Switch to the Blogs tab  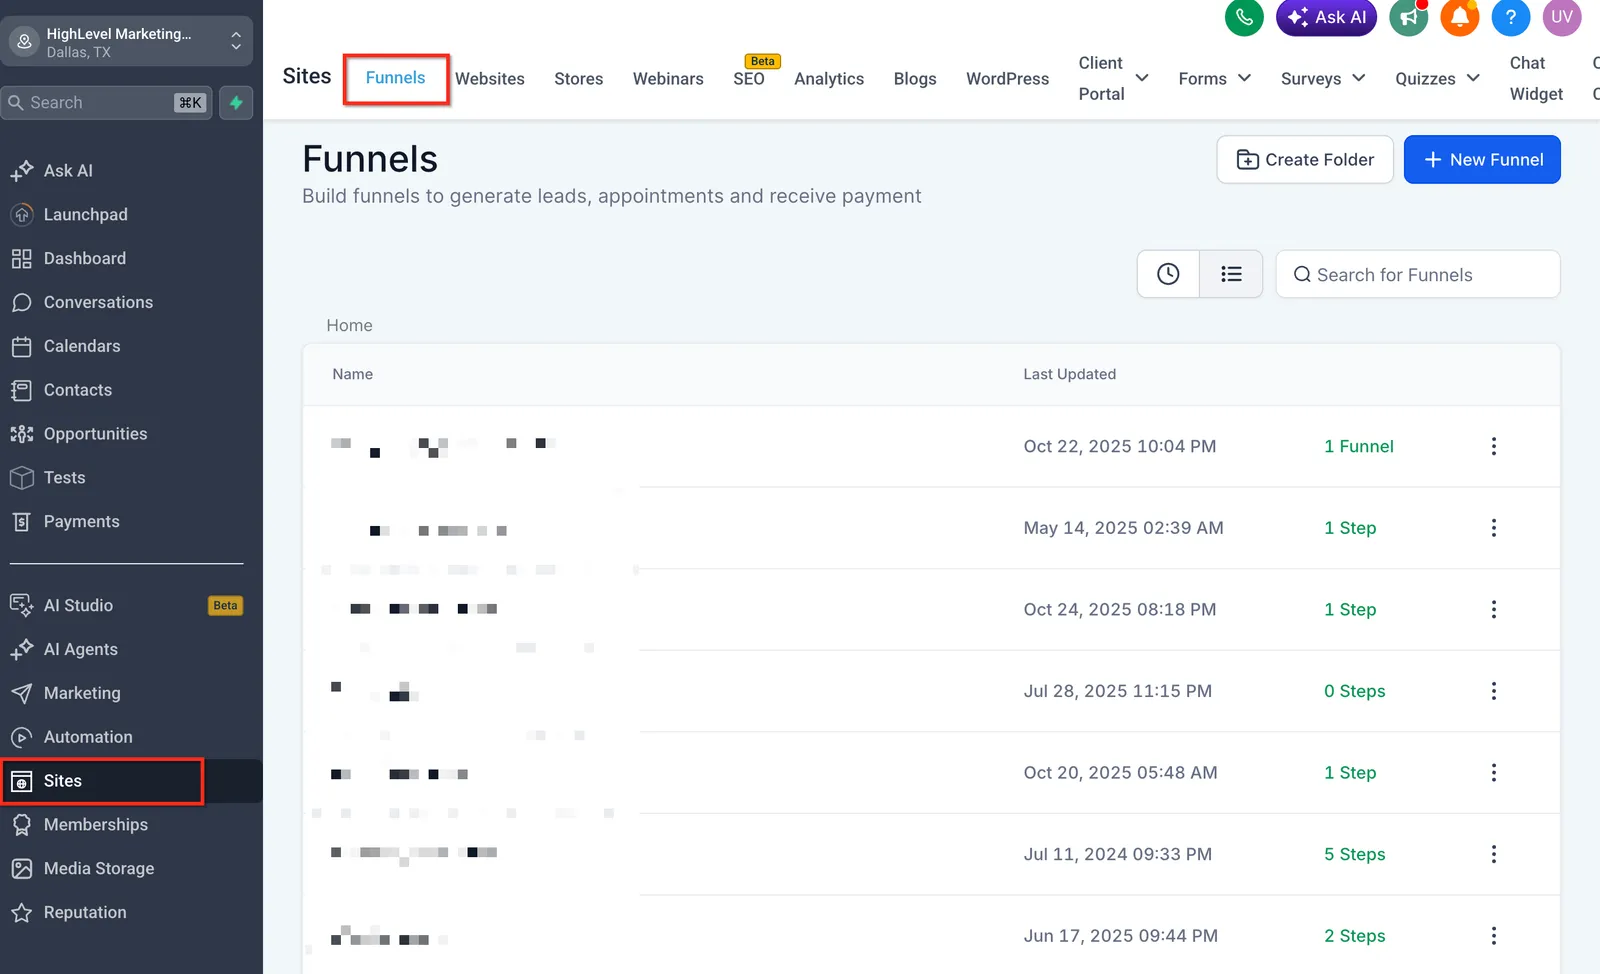pos(915,79)
